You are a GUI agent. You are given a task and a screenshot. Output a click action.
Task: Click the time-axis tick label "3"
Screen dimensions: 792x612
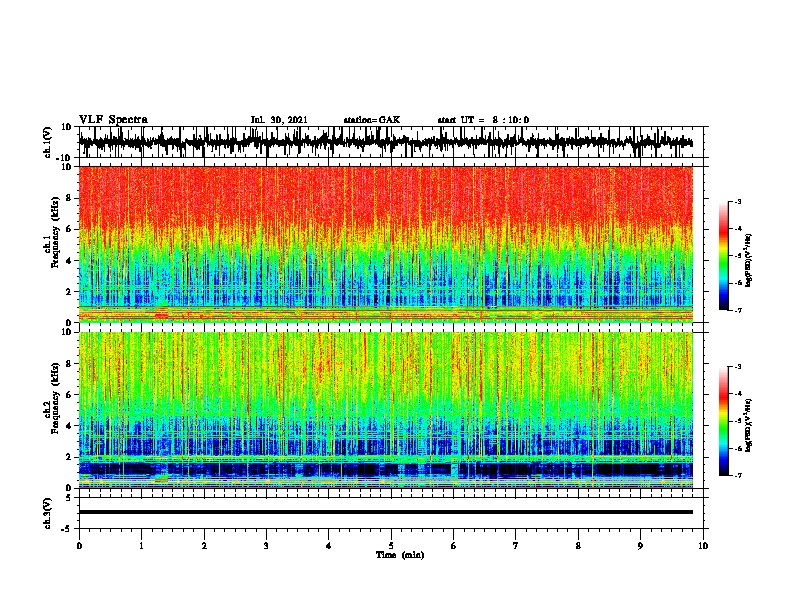coord(266,546)
